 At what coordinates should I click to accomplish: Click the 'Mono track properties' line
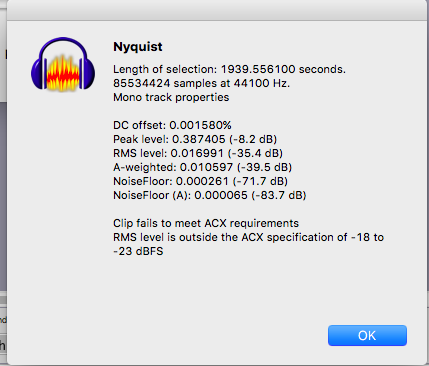point(171,97)
